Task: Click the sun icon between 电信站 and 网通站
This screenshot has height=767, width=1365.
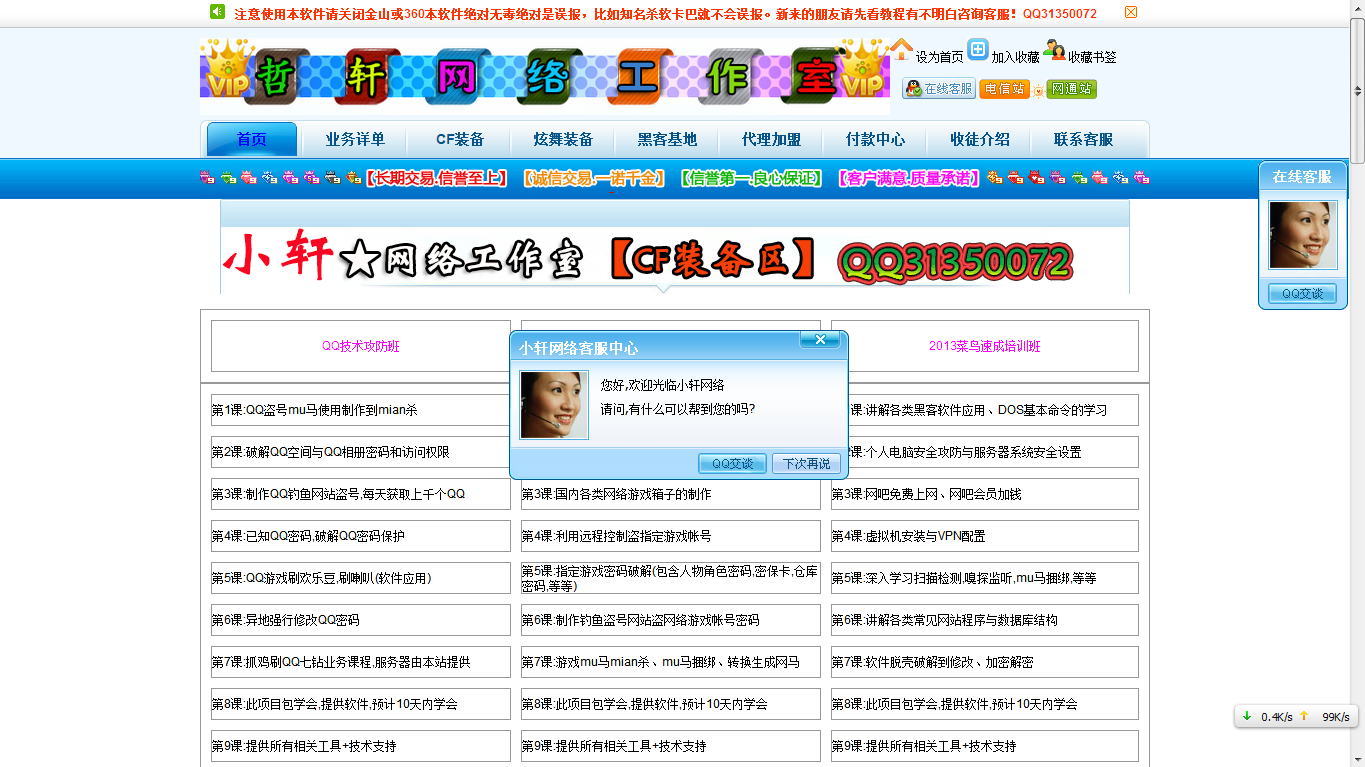Action: (x=1040, y=91)
